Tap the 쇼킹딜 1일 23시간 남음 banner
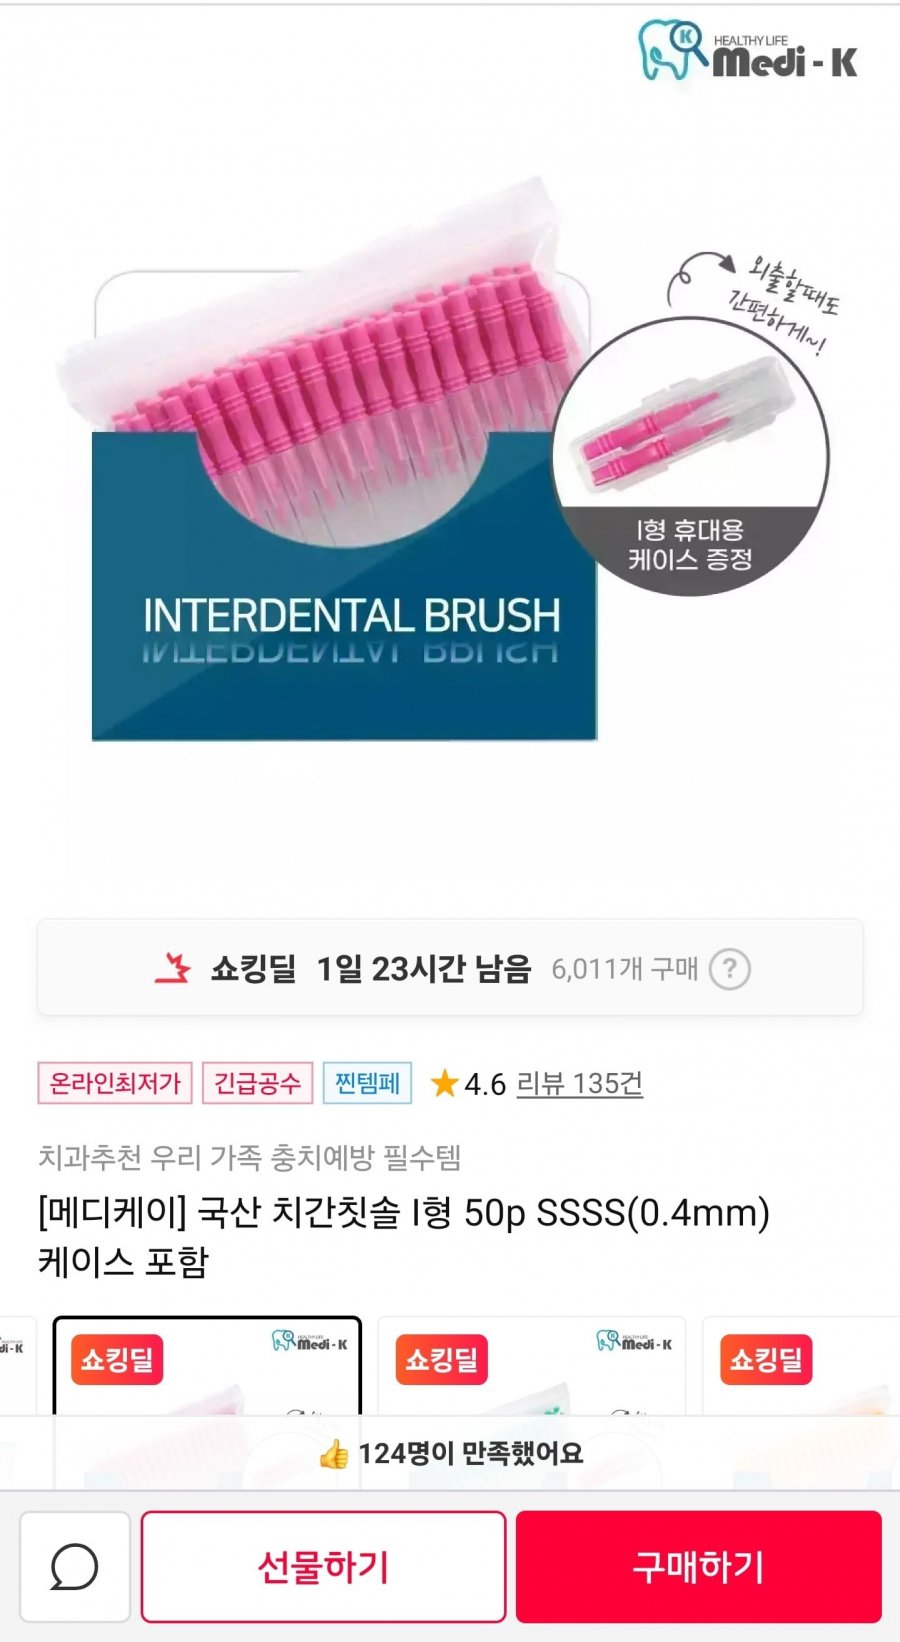The image size is (900, 1642). point(450,968)
